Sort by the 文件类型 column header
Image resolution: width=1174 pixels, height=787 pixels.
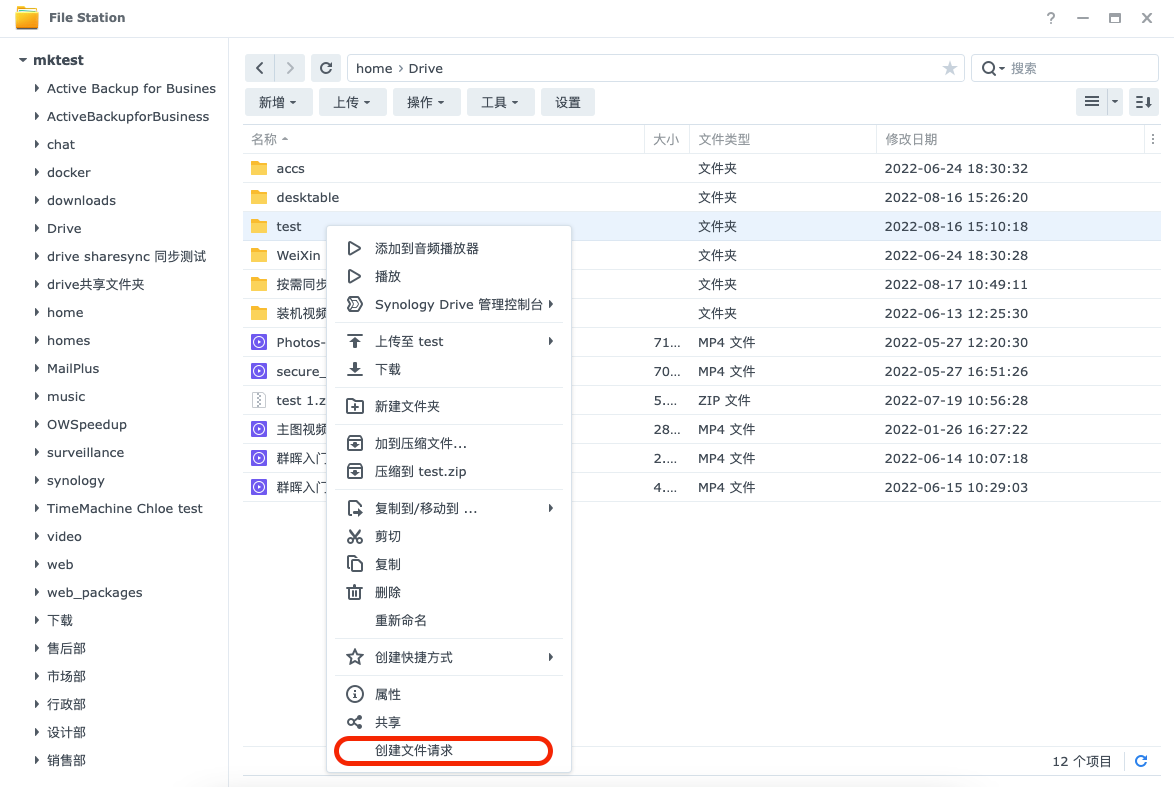pyautogui.click(x=782, y=139)
